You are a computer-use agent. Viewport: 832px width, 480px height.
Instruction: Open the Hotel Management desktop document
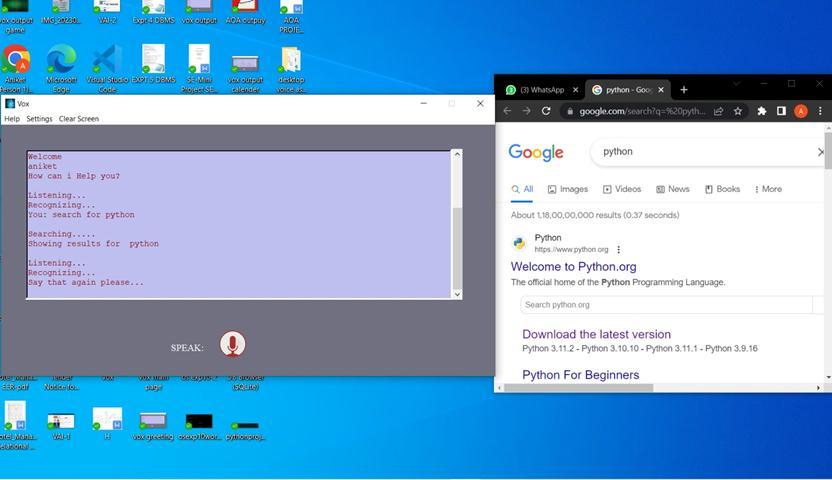click(x=17, y=426)
